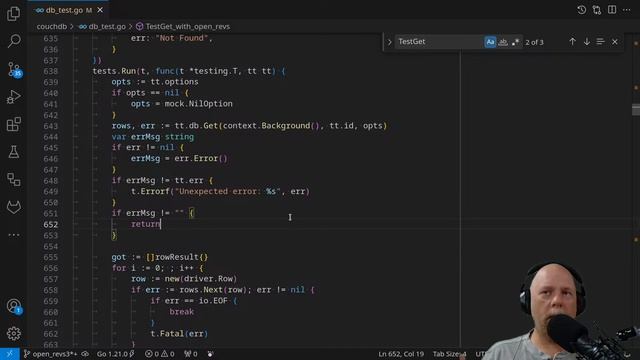Split the editor to the right
This screenshot has width=640, height=360.
(x=611, y=10)
